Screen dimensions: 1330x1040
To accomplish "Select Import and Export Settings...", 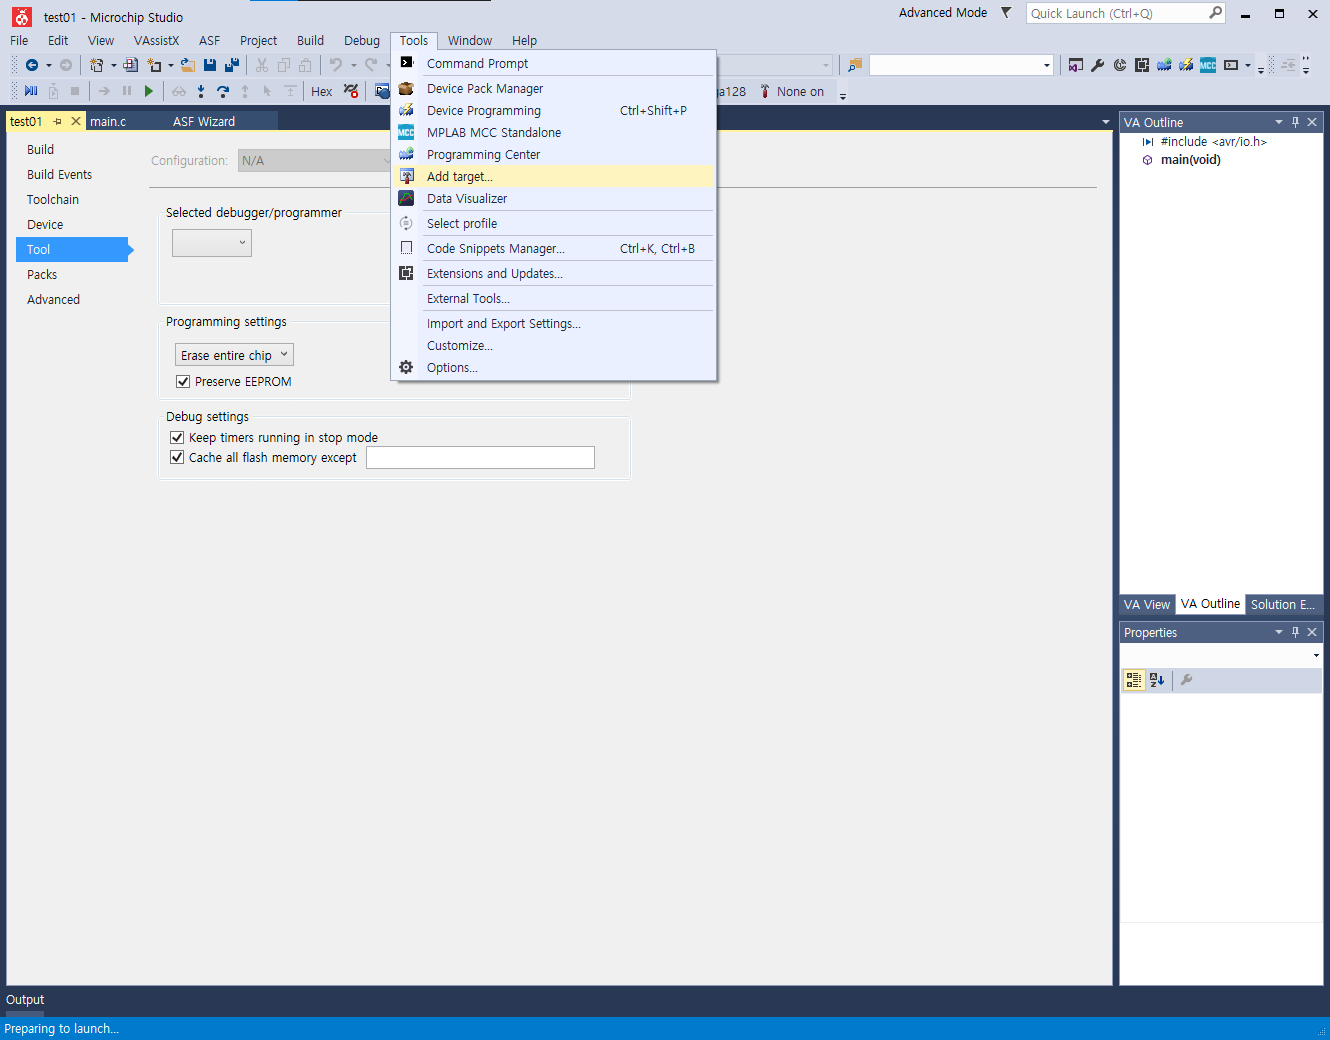I will pyautogui.click(x=554, y=323).
